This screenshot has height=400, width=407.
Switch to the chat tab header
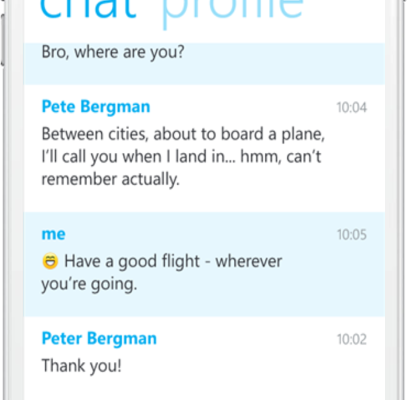88,8
